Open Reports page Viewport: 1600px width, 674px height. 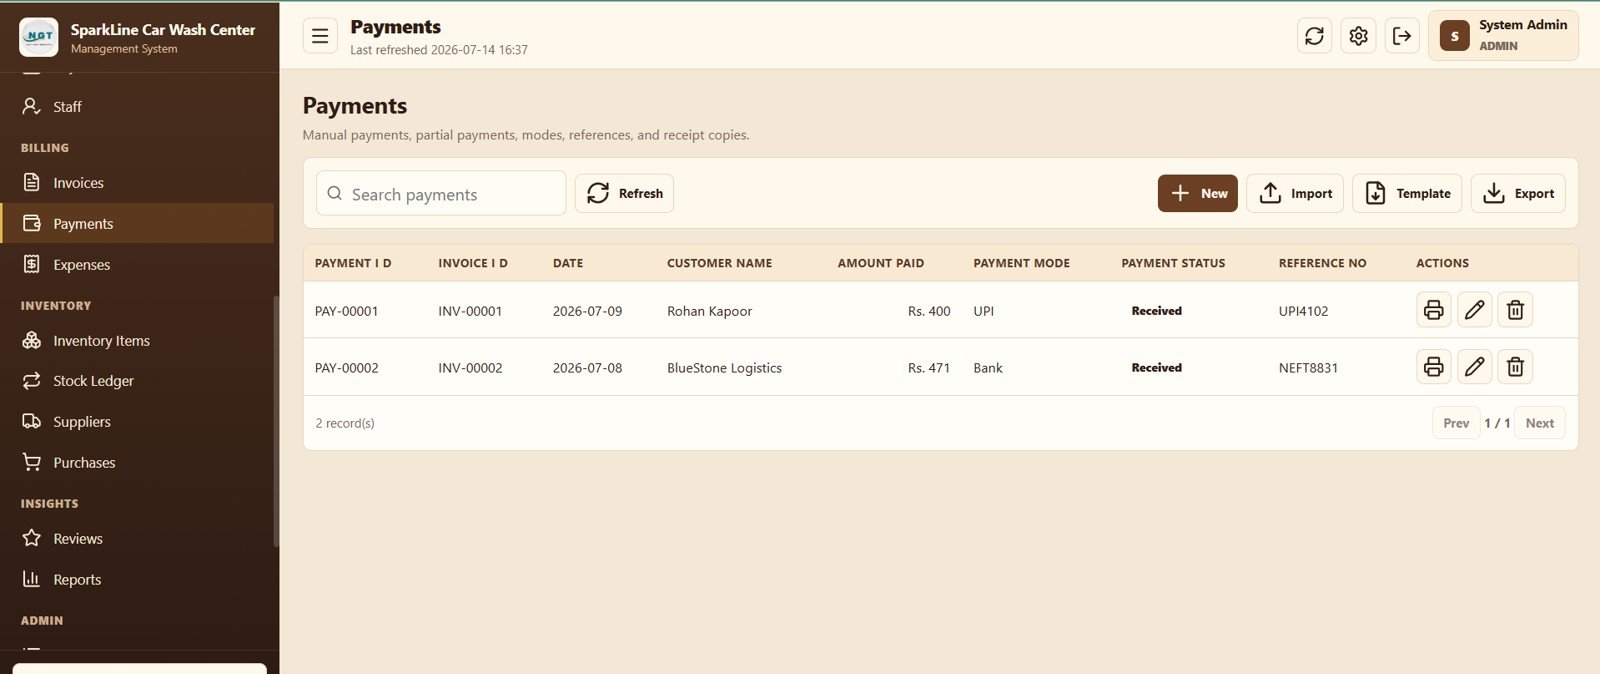(x=137, y=579)
